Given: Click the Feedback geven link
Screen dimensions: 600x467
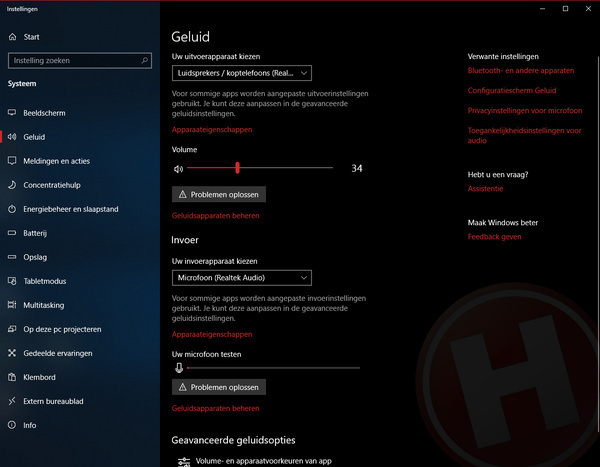Looking at the screenshot, I should 494,237.
